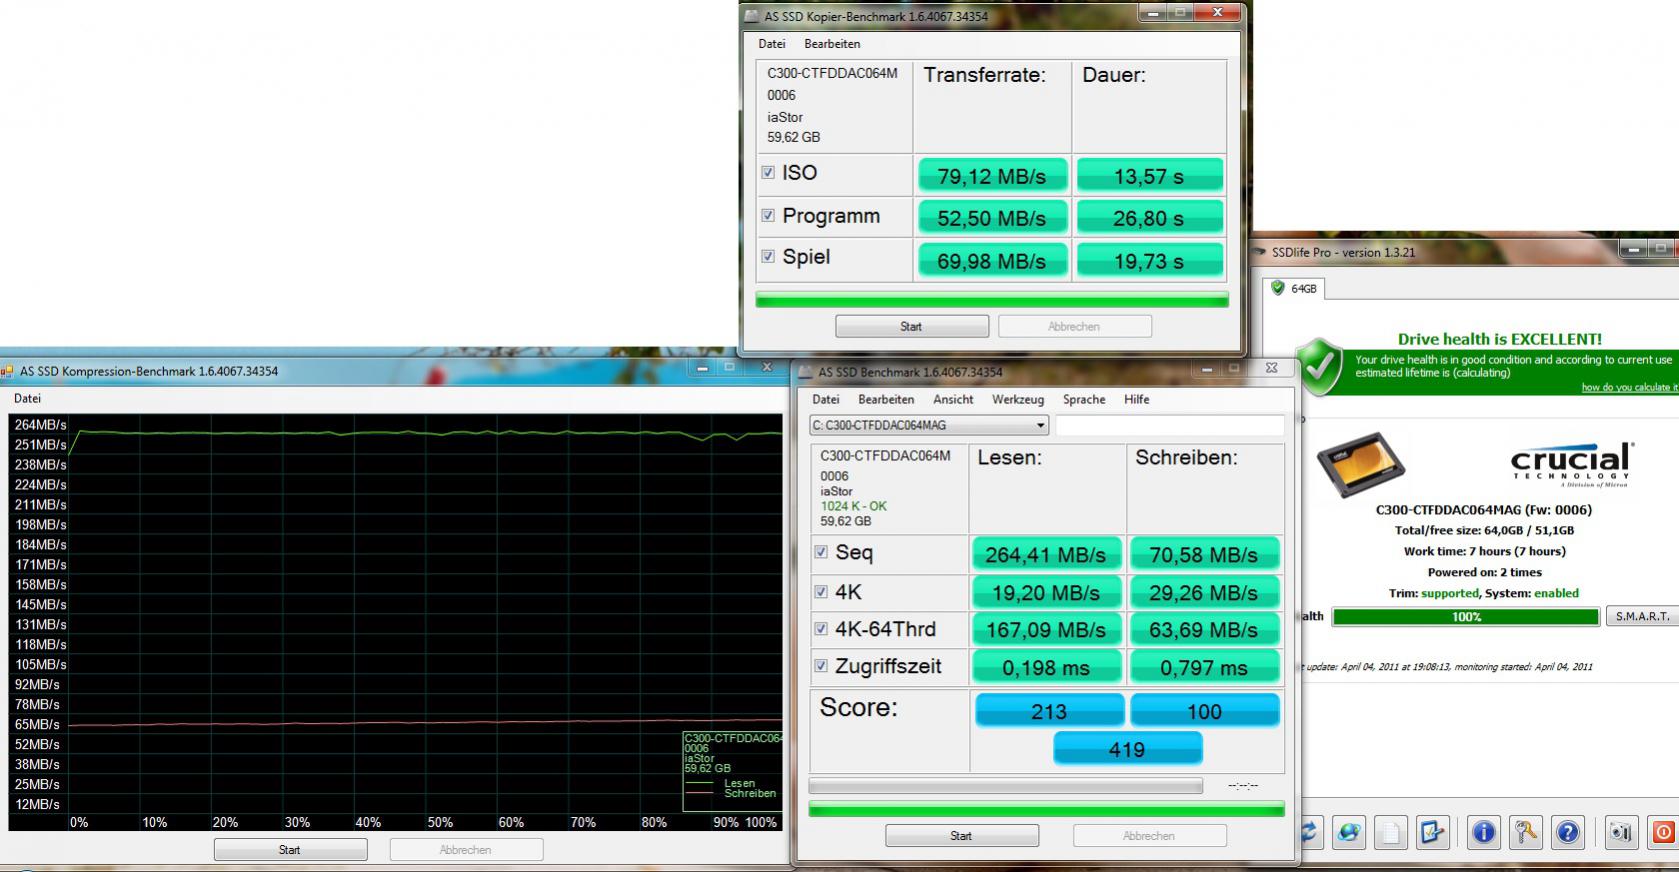The width and height of the screenshot is (1679, 872).
Task: Open Datei menu in Kompression-Benchmark
Action: point(27,398)
